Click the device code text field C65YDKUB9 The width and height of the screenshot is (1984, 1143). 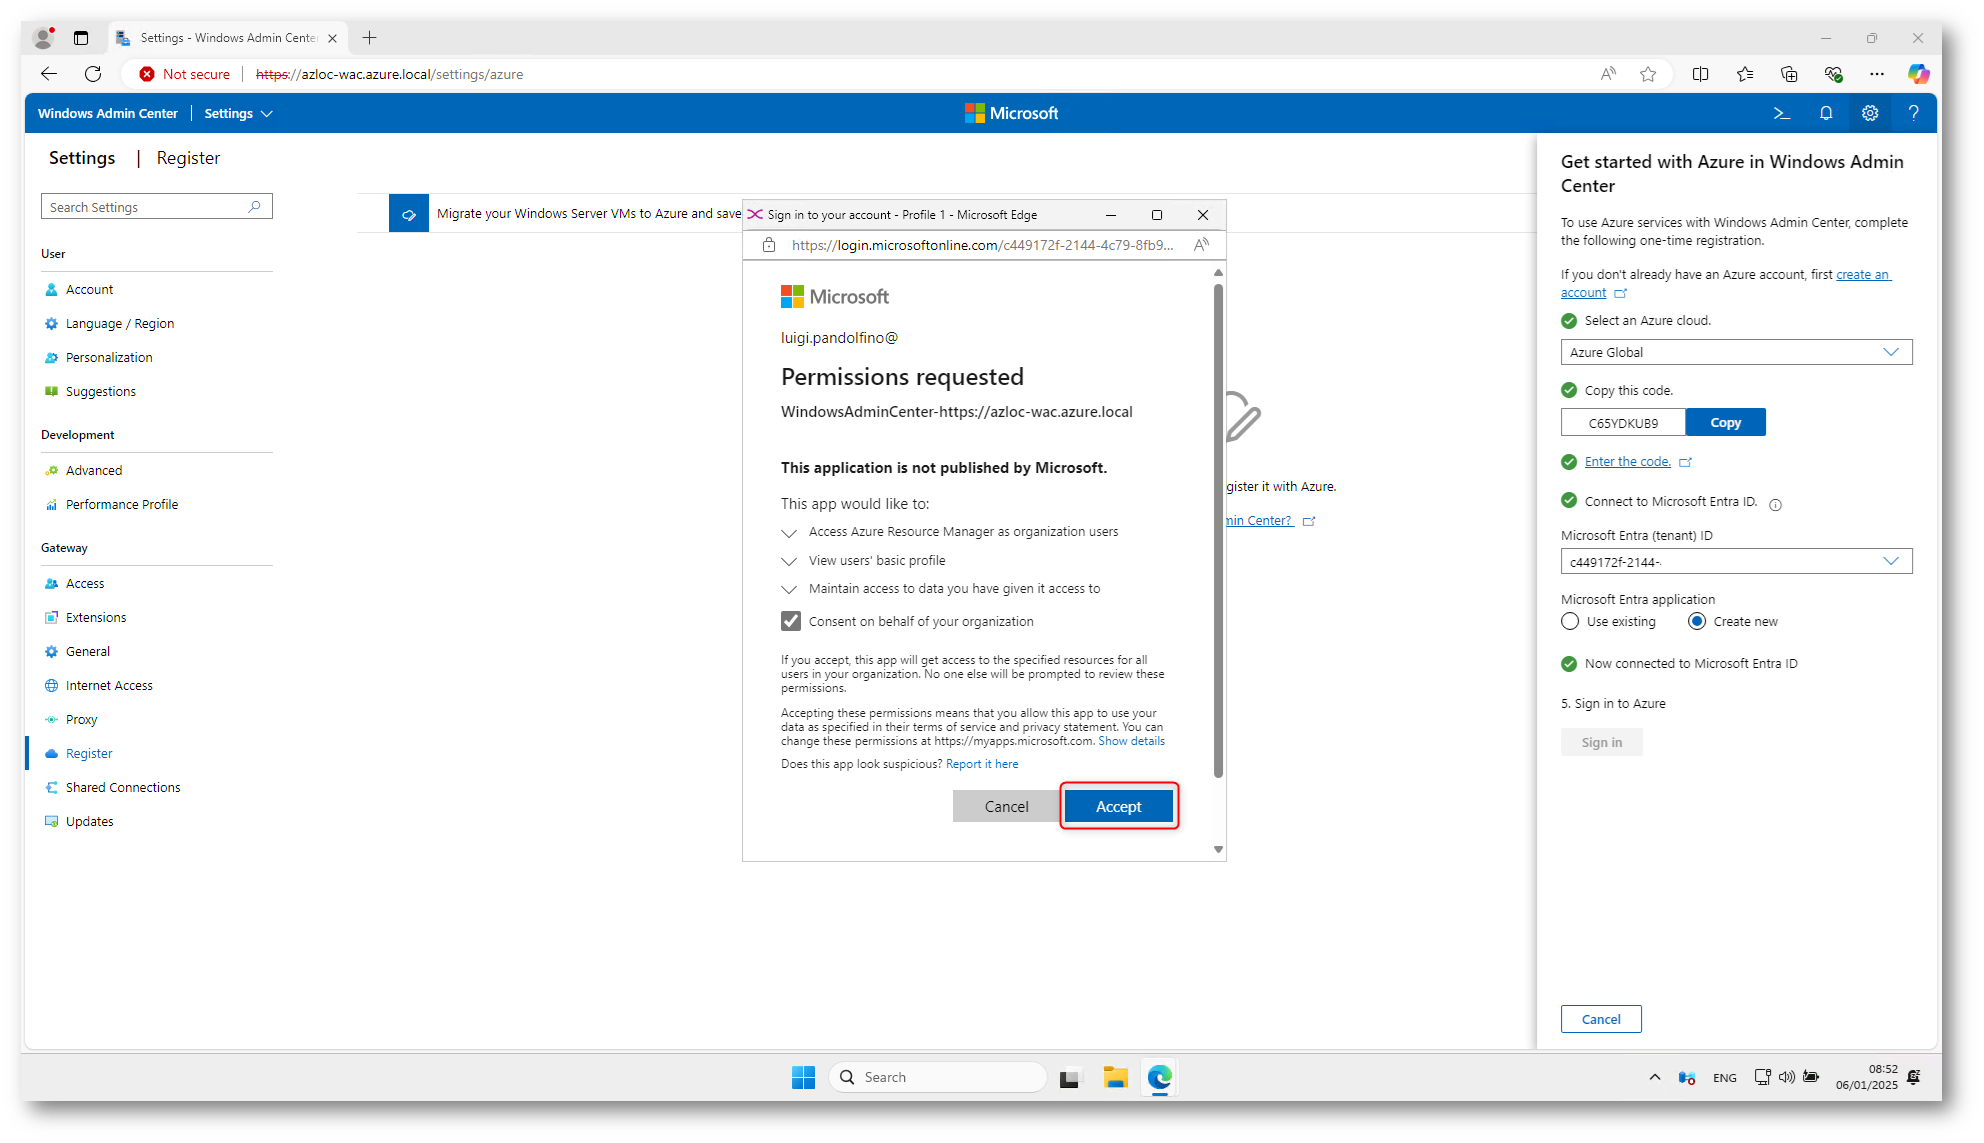(1623, 422)
